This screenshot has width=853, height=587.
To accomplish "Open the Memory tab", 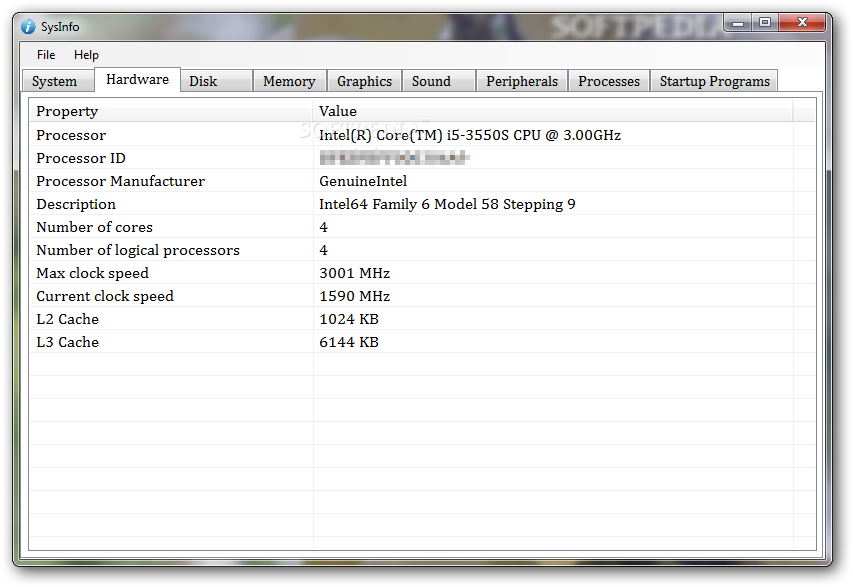I will point(289,81).
